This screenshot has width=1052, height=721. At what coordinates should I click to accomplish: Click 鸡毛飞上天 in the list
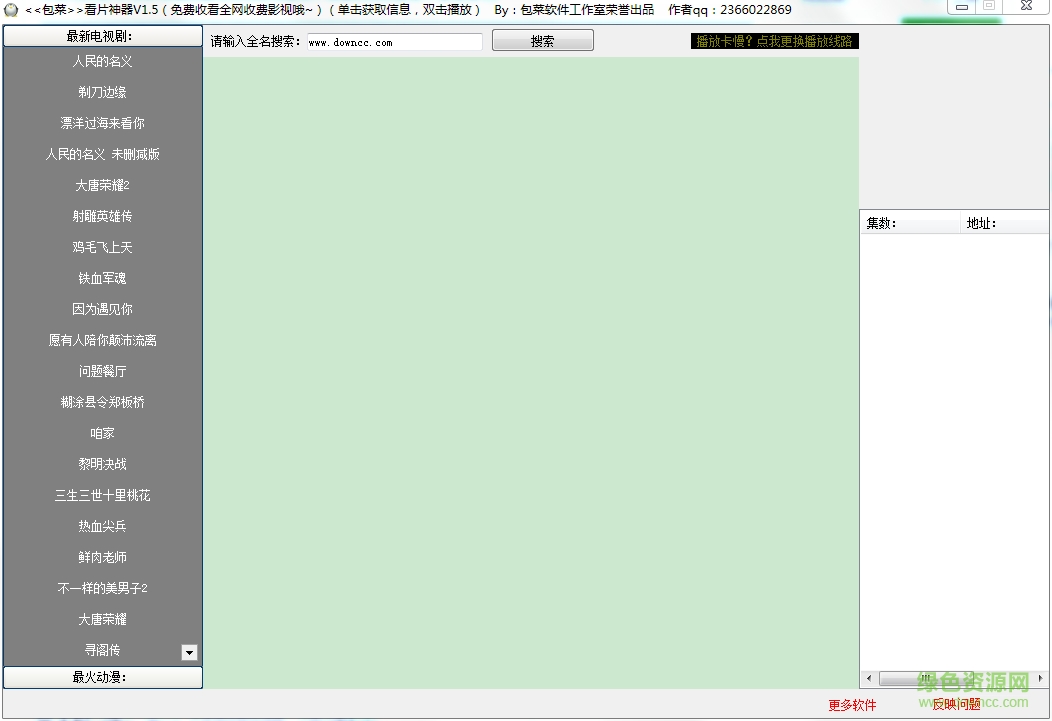(103, 247)
